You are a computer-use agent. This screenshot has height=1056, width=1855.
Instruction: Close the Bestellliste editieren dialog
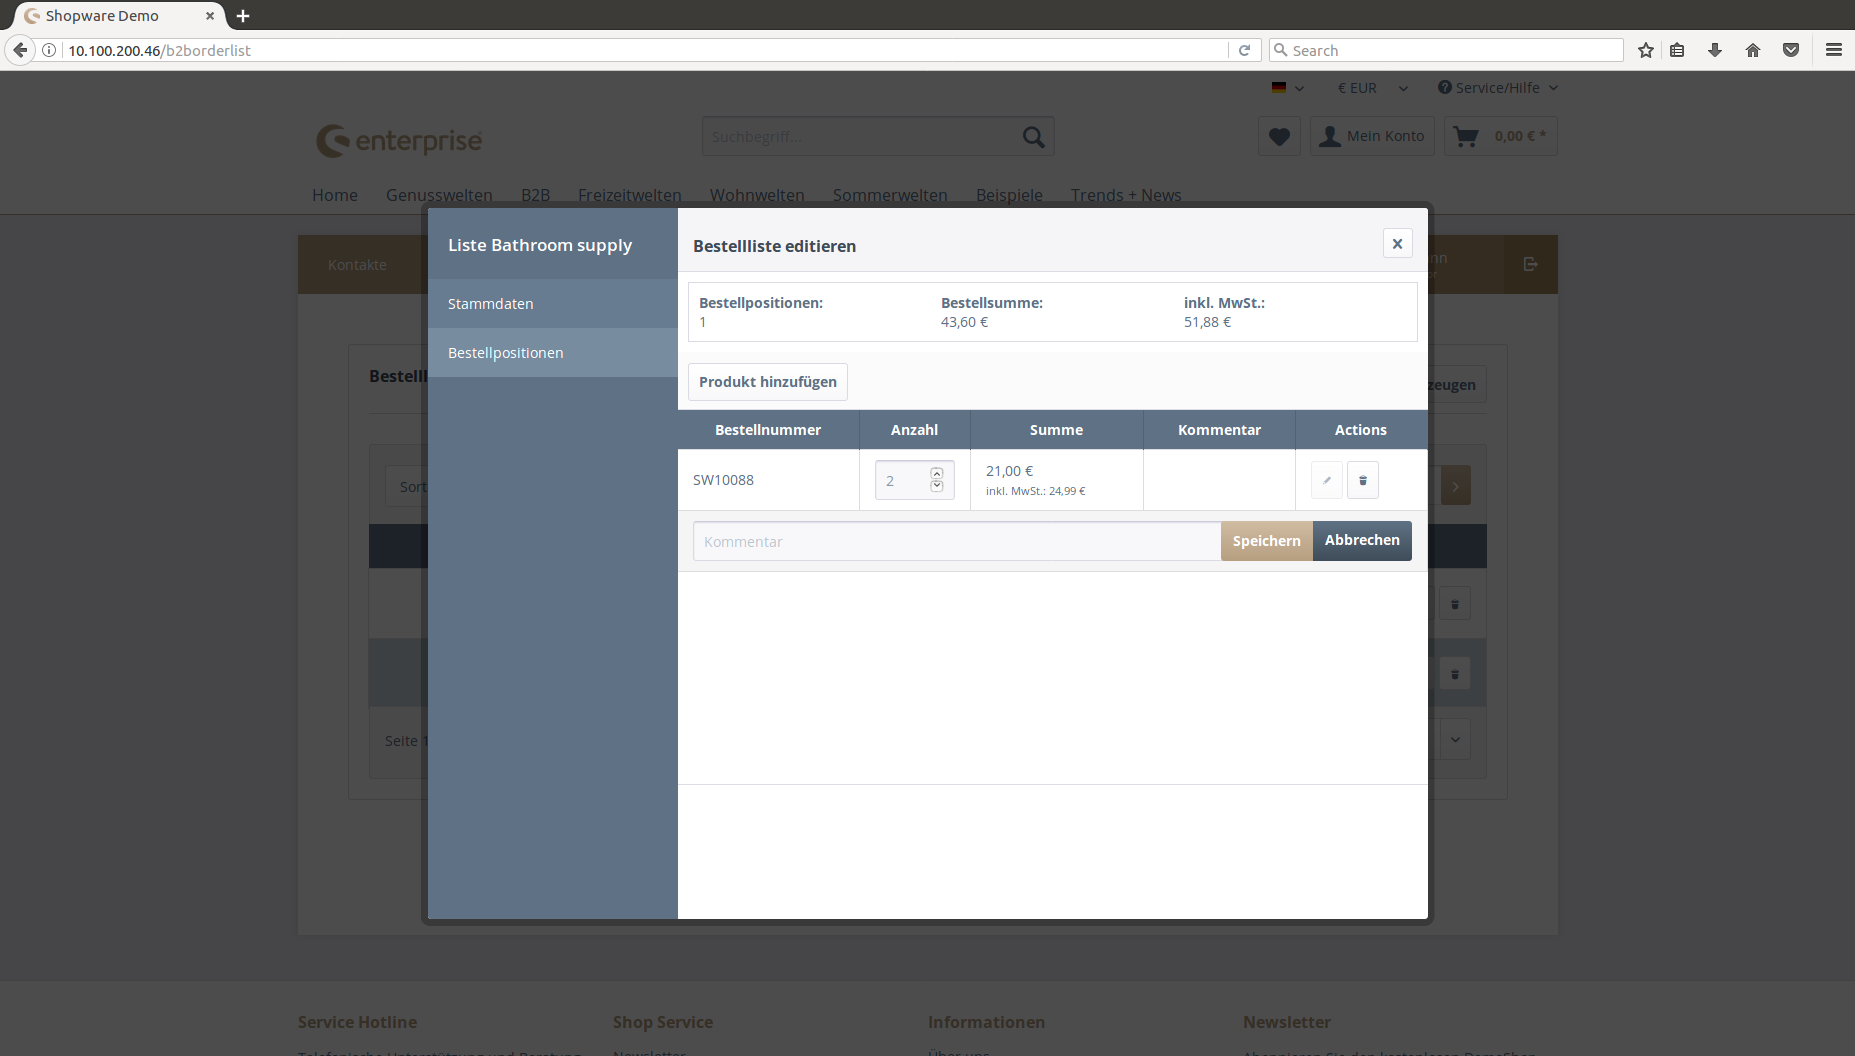1397,244
